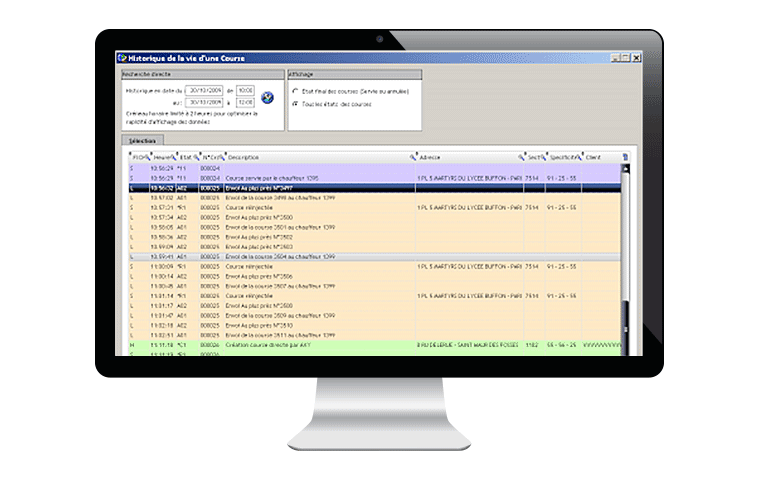760x480 pixels.
Task: Sort by the Description column header
Action: click(243, 158)
